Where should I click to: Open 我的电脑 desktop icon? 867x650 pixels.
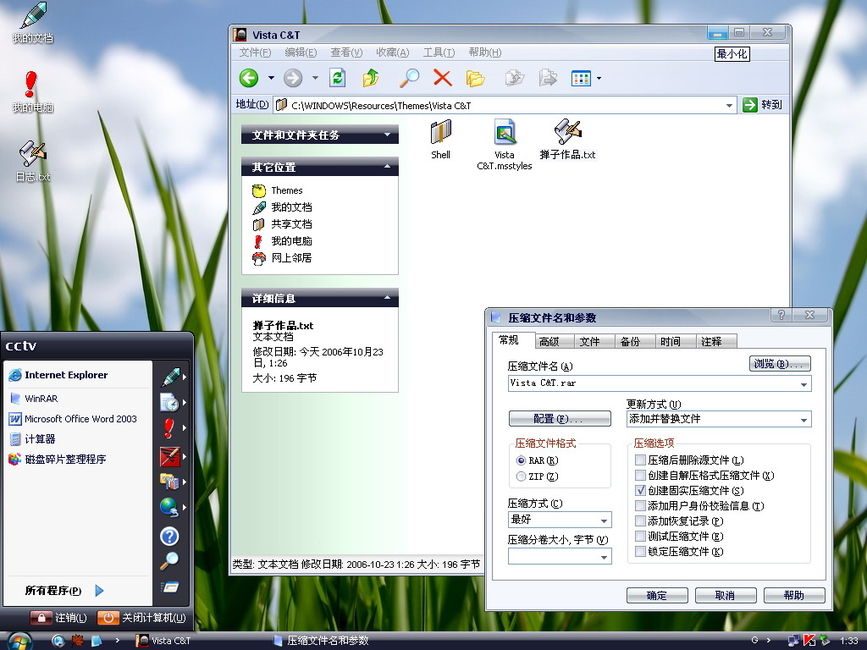point(33,92)
